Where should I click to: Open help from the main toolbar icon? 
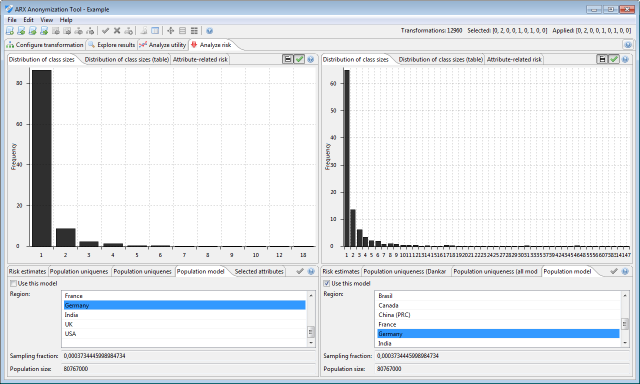point(209,31)
